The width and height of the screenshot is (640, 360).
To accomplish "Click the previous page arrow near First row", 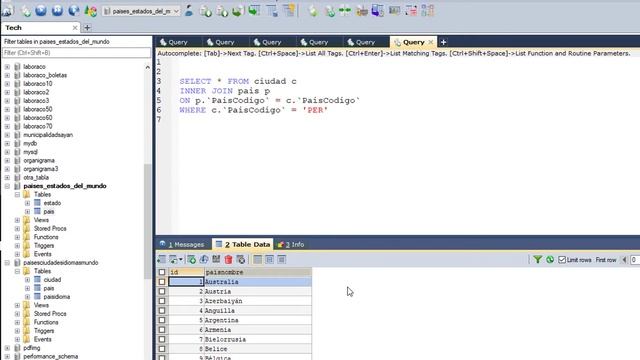I will click(624, 260).
